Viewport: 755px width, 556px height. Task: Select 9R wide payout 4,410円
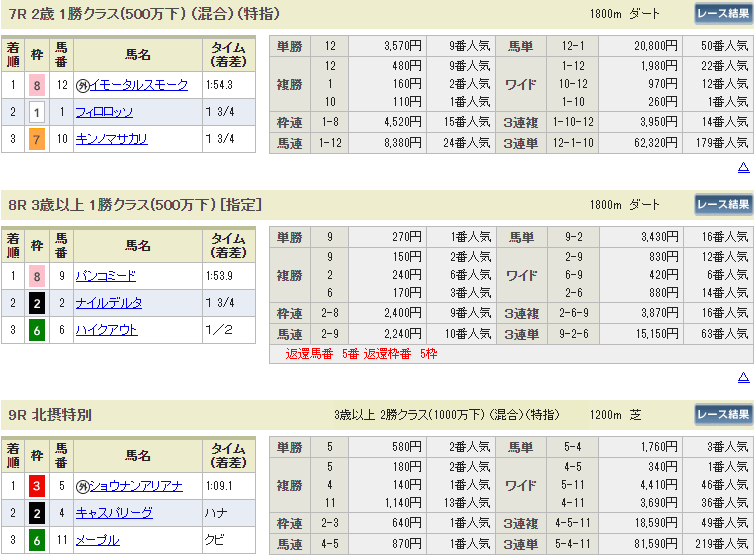click(x=659, y=485)
